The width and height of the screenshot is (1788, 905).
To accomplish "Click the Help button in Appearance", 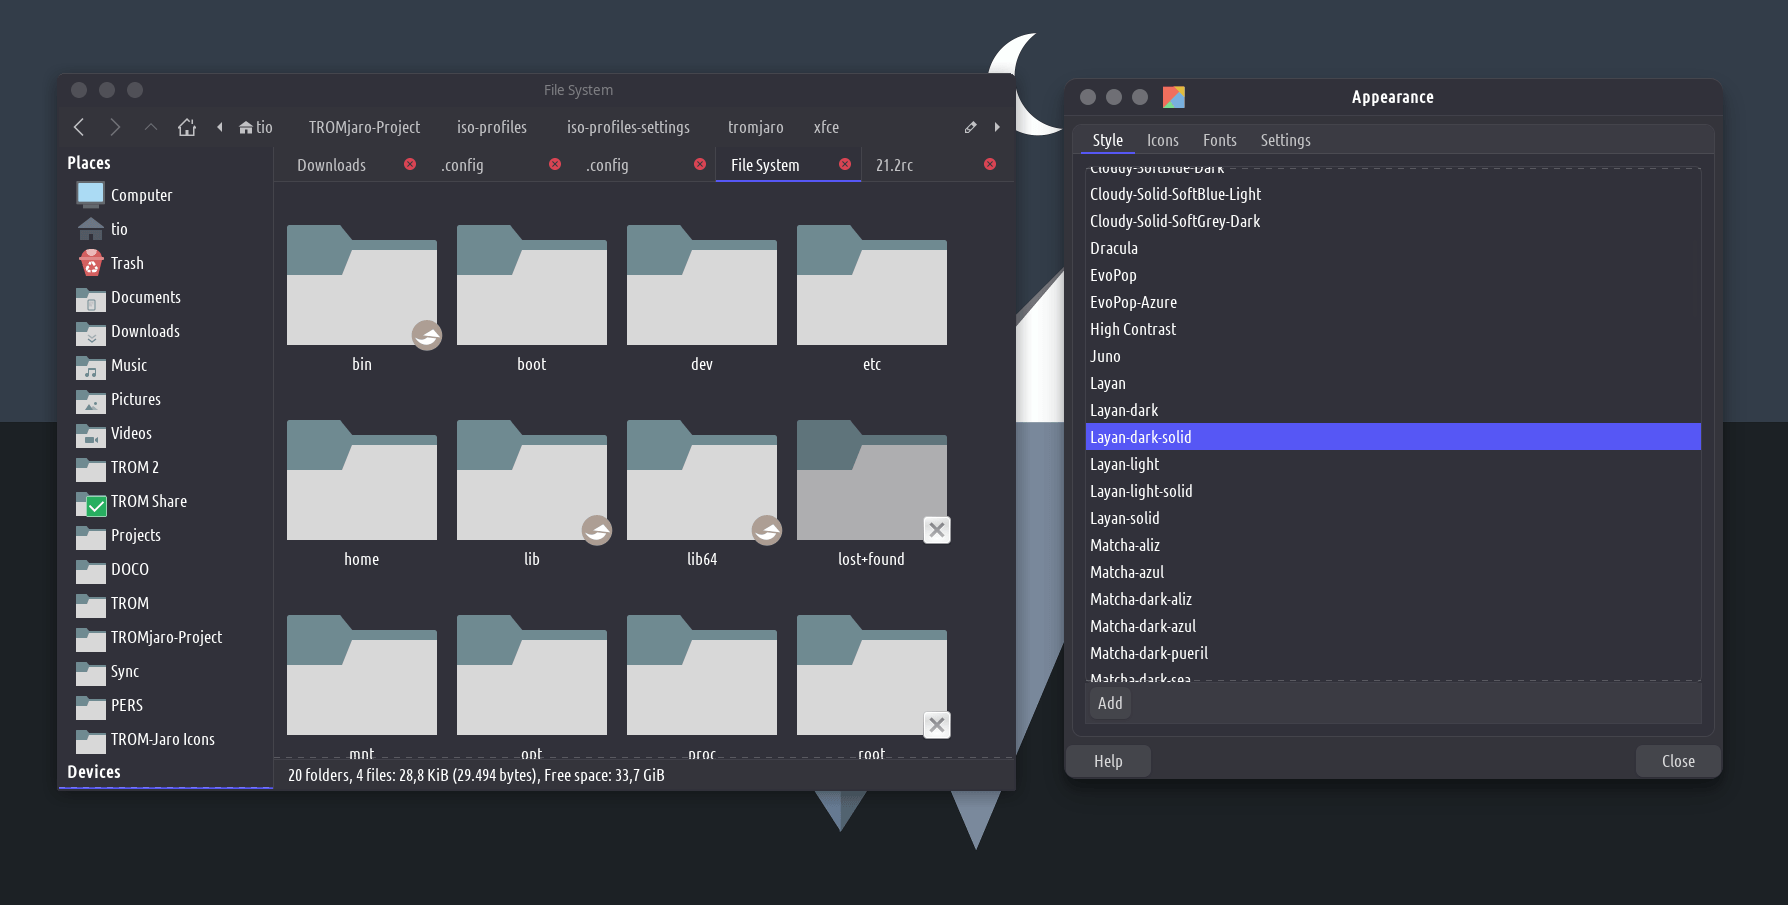I will (x=1108, y=761).
